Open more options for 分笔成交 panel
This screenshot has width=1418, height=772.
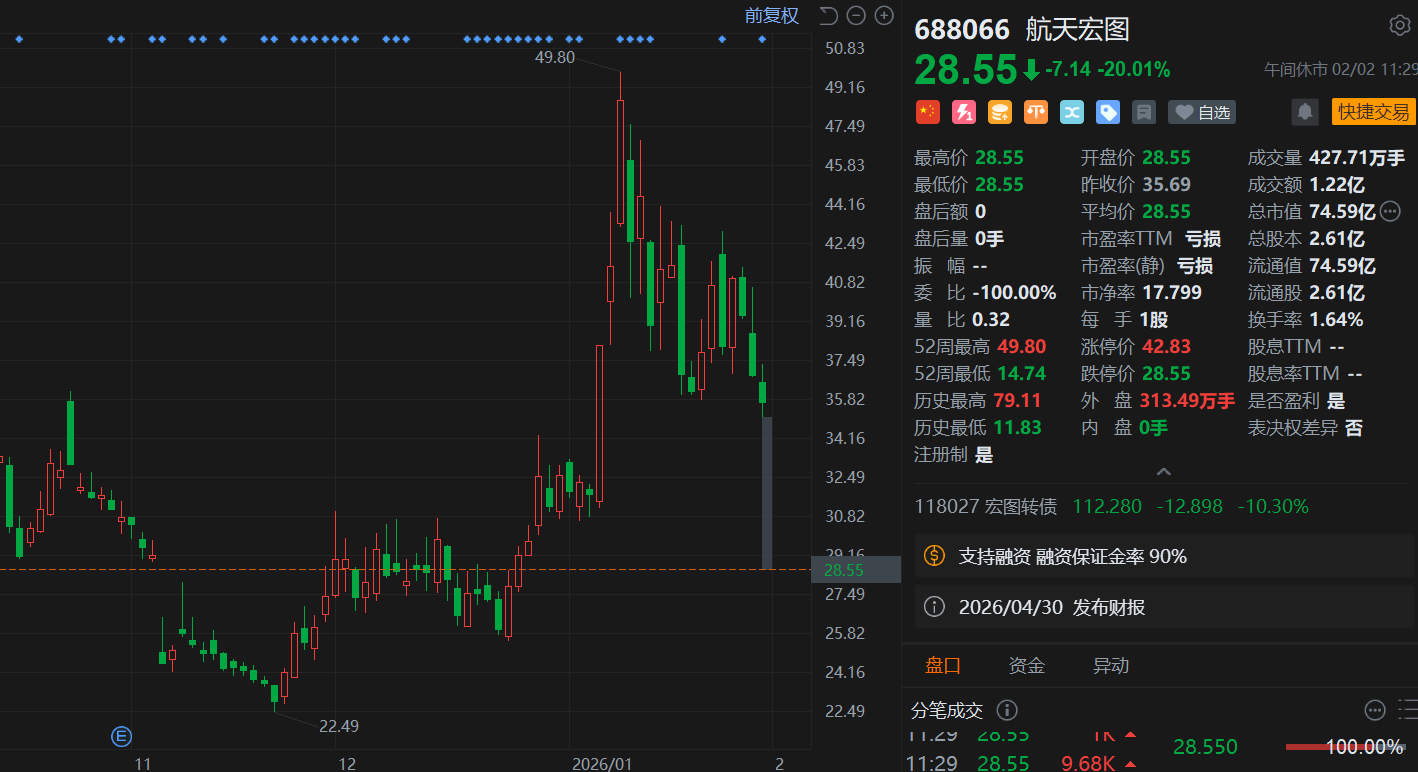click(1376, 710)
